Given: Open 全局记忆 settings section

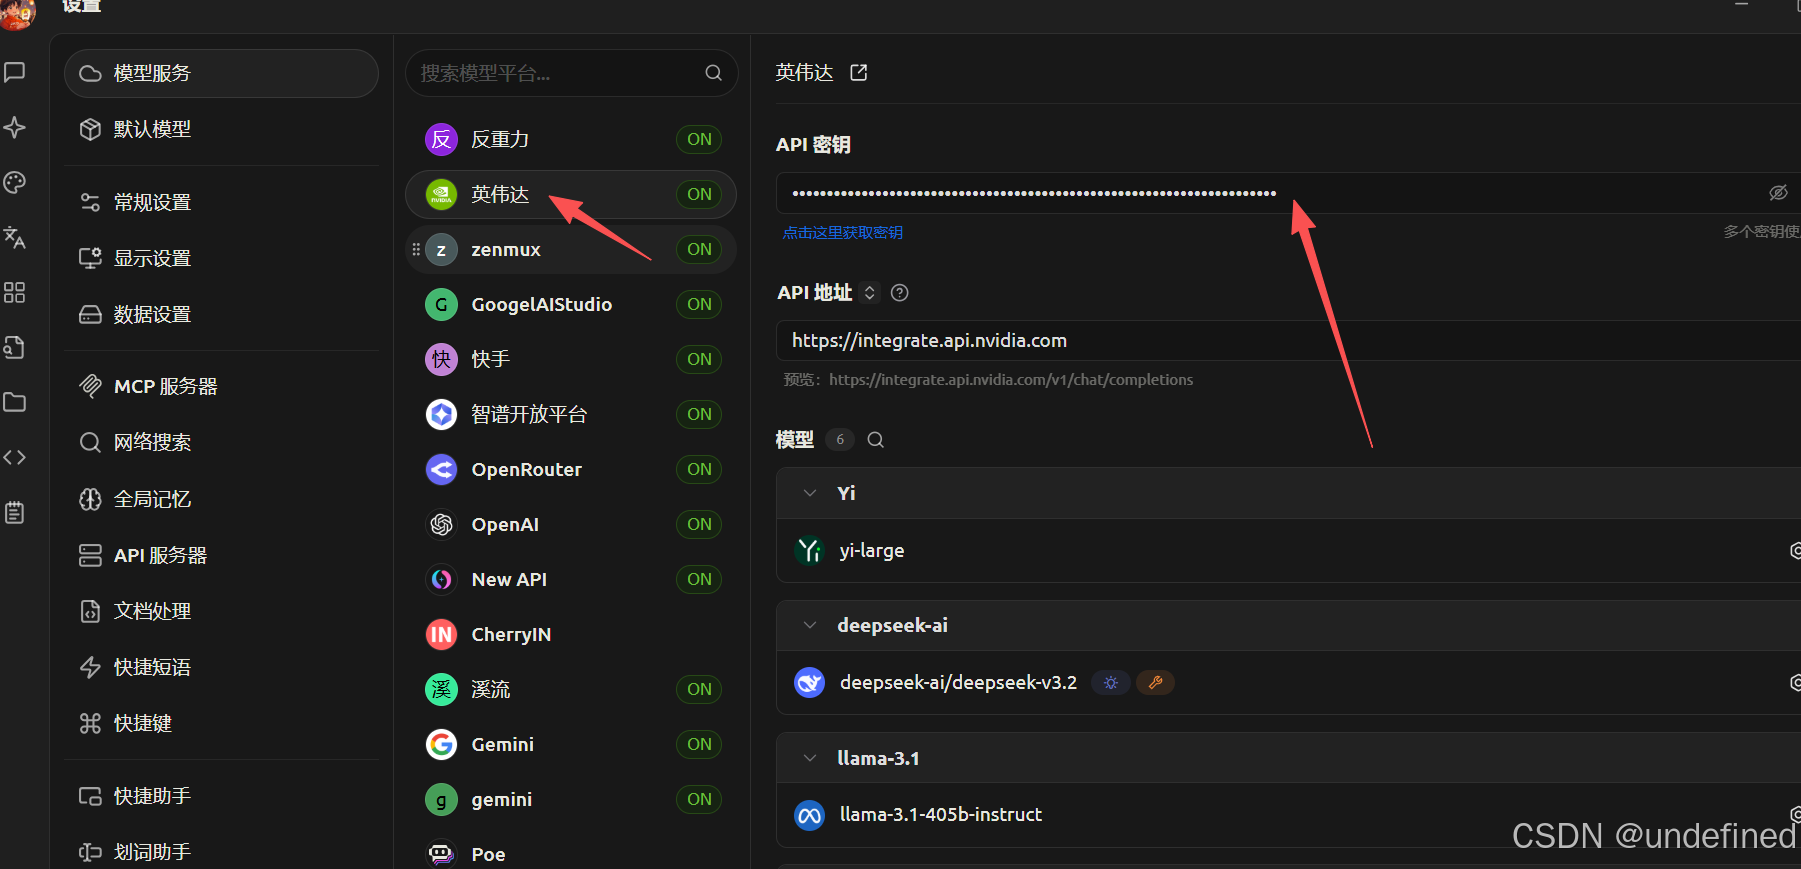Looking at the screenshot, I should (221, 499).
